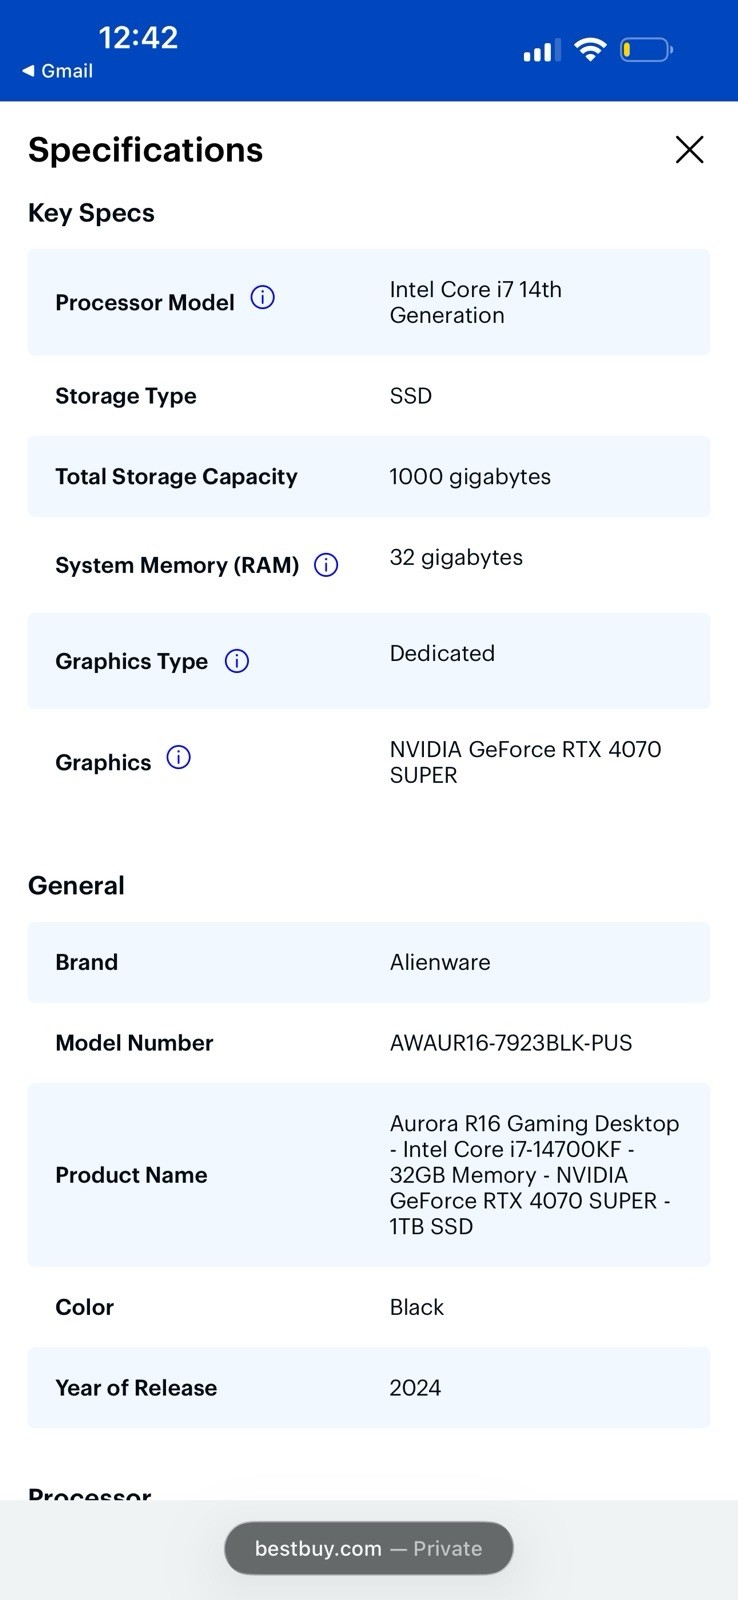738x1600 pixels.
Task: Return to Gmail via back link
Action: (57, 71)
